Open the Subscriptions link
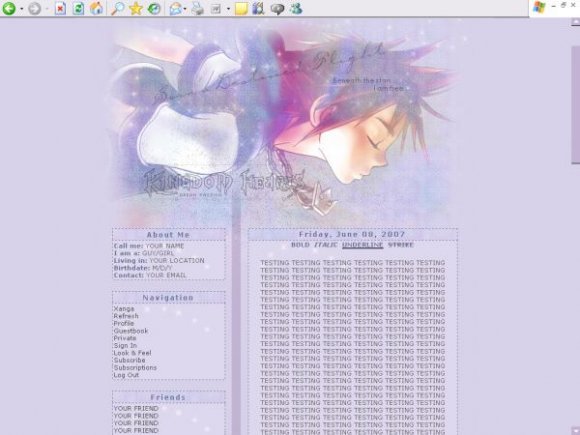This screenshot has width=580, height=435. coord(135,368)
